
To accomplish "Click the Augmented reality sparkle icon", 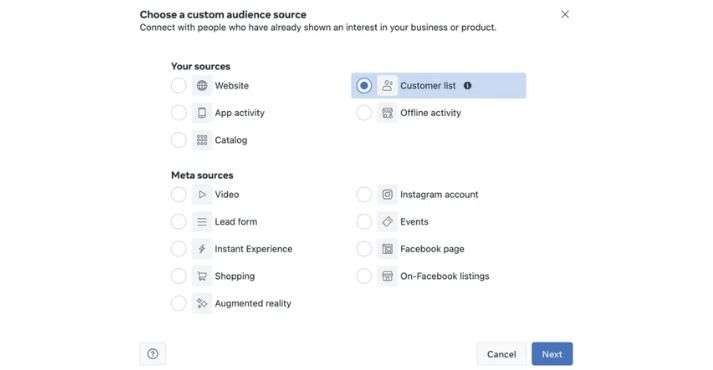I will [202, 303].
